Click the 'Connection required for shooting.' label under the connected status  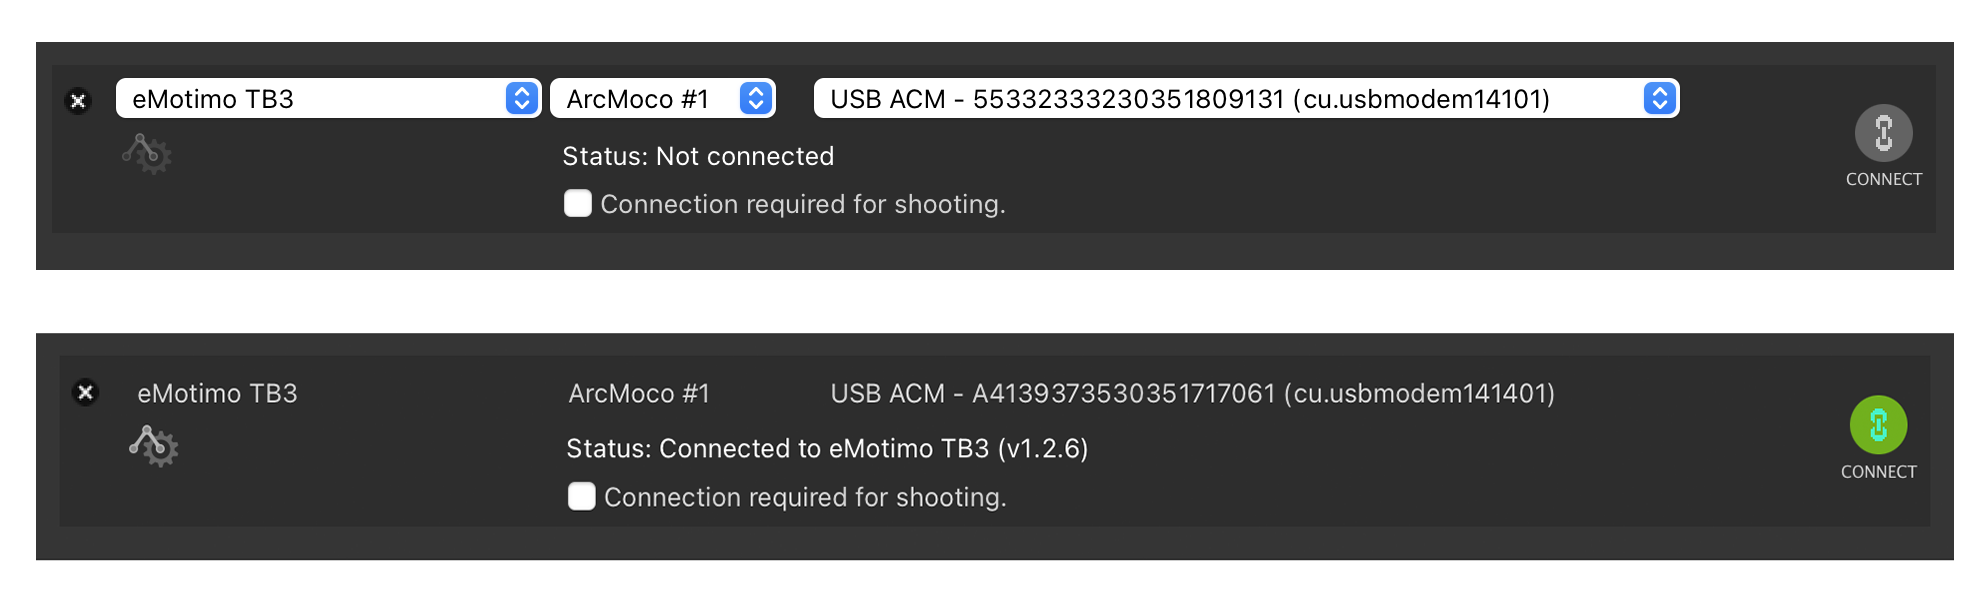[x=805, y=497]
